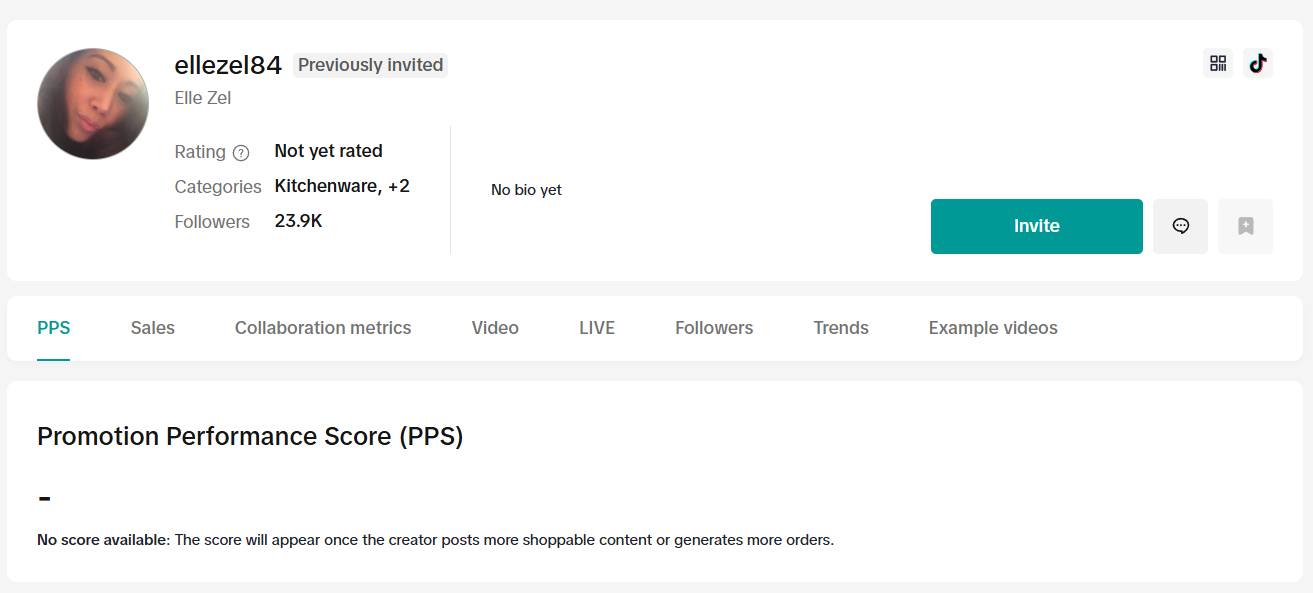Image resolution: width=1313 pixels, height=593 pixels.
Task: Go to the Video tab
Action: coord(495,328)
